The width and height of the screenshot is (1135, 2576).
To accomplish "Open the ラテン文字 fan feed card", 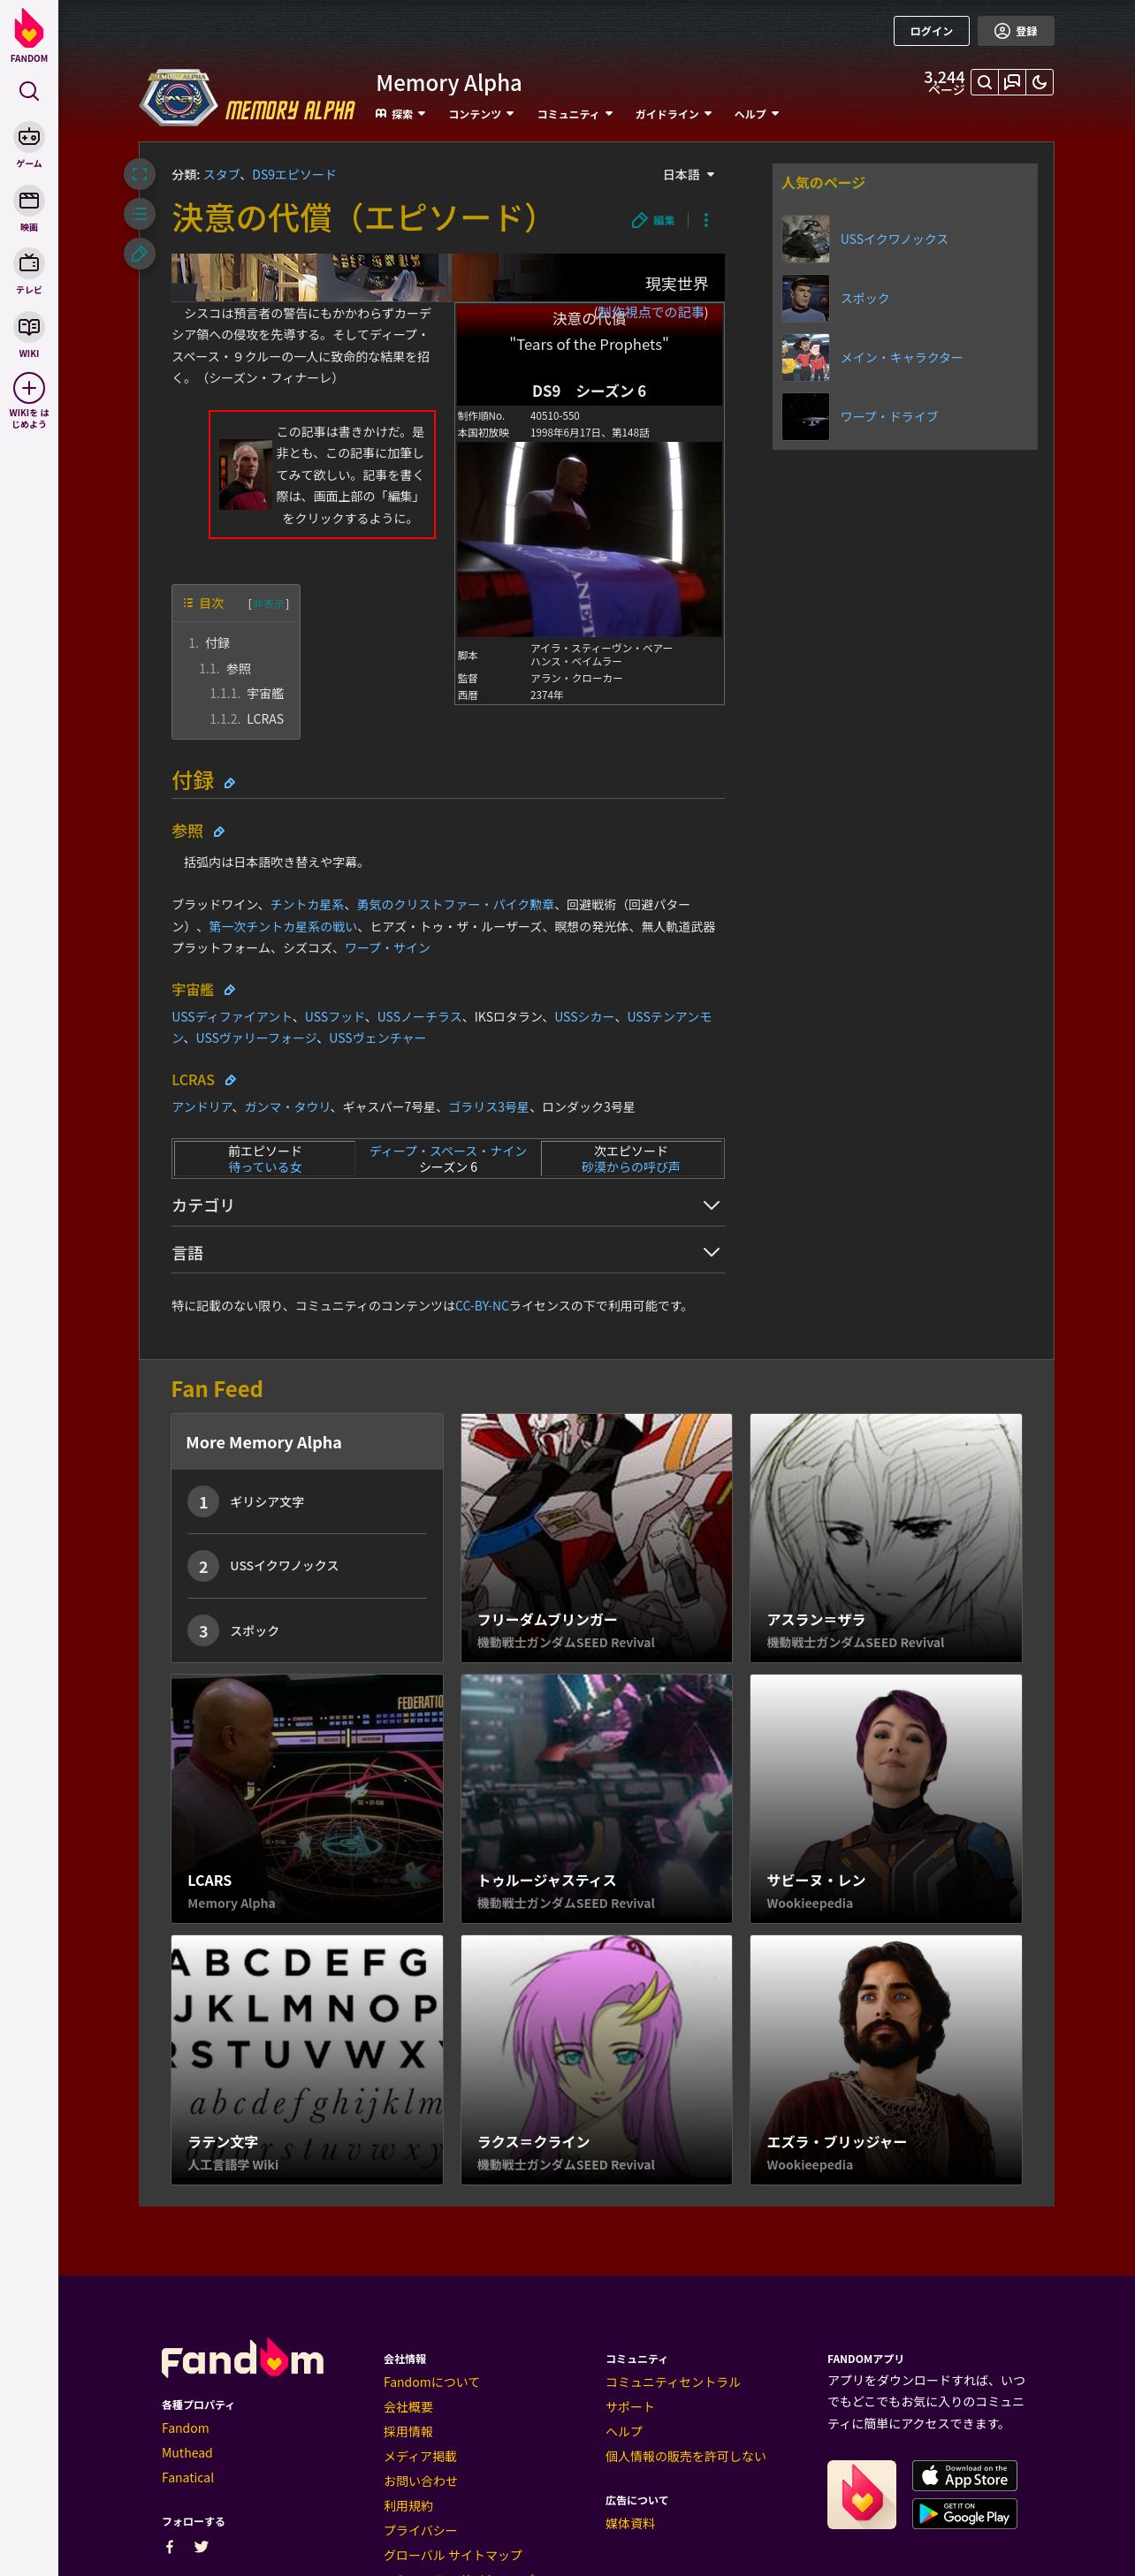I will (307, 2059).
